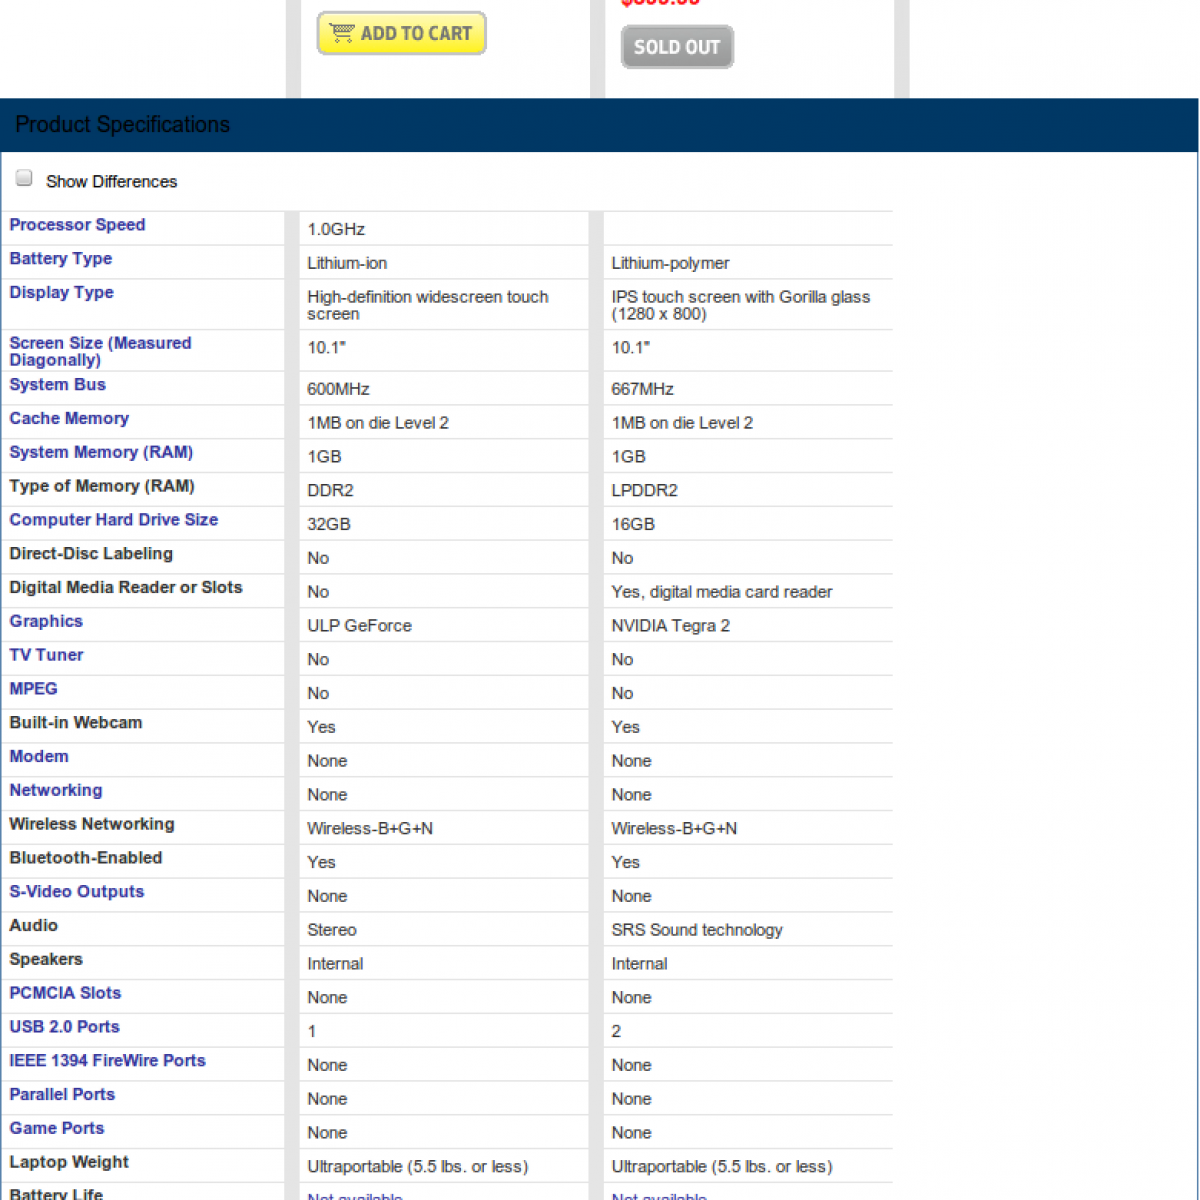Viewport: 1200px width, 1200px height.
Task: Enable the Show Differences checkbox
Action: [x=24, y=179]
